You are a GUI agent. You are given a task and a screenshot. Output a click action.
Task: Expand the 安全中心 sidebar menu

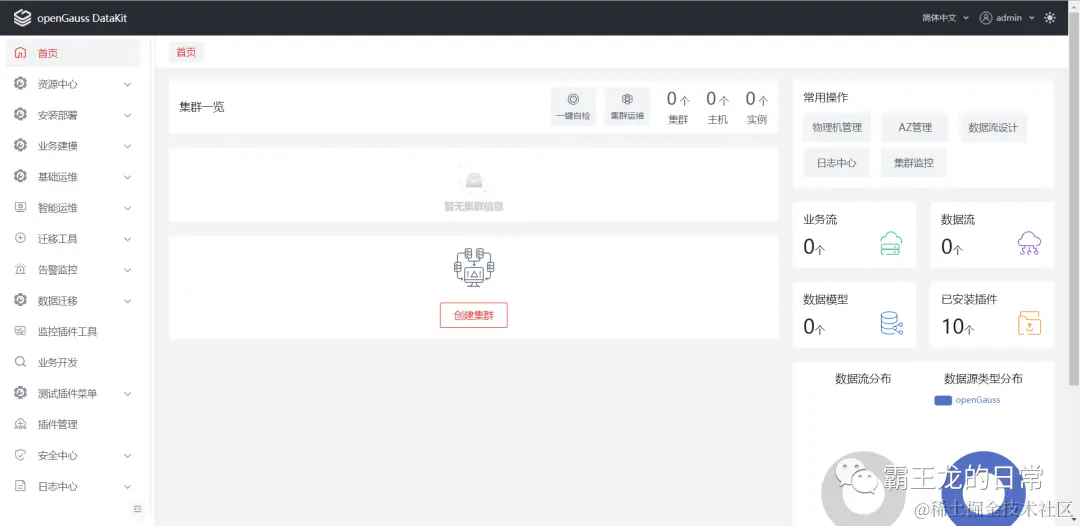76,456
